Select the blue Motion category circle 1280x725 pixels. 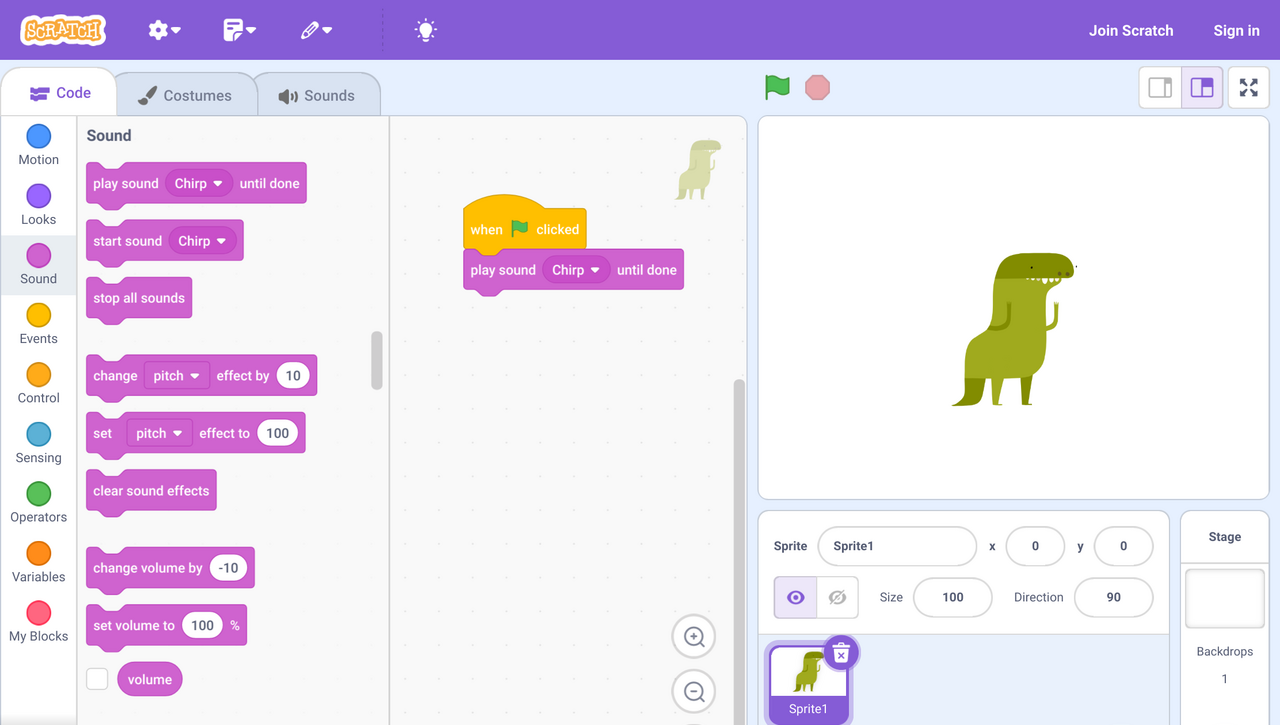(x=38, y=137)
